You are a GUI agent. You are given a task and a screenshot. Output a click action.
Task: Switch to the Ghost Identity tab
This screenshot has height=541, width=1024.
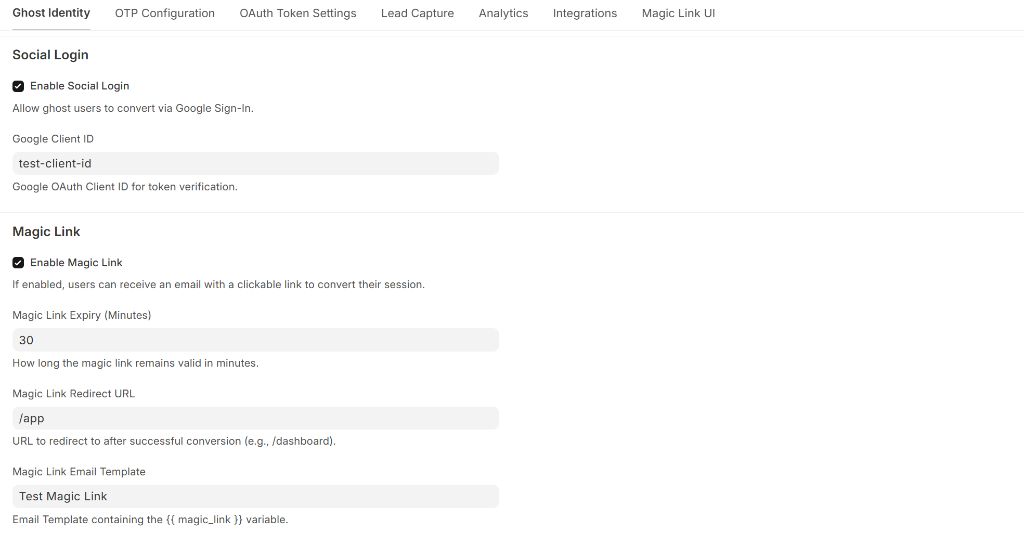click(x=51, y=13)
